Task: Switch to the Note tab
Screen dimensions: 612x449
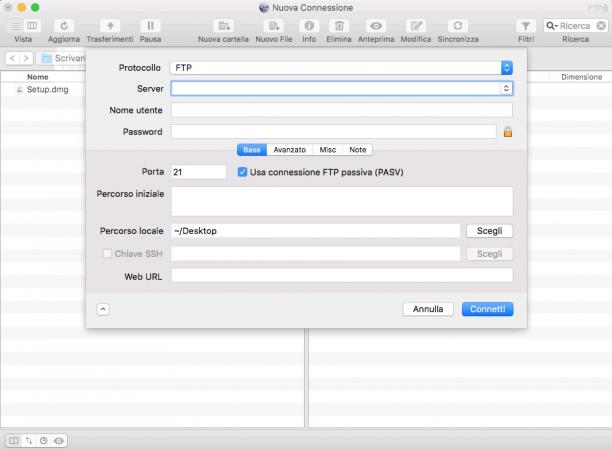Action: pyautogui.click(x=358, y=150)
